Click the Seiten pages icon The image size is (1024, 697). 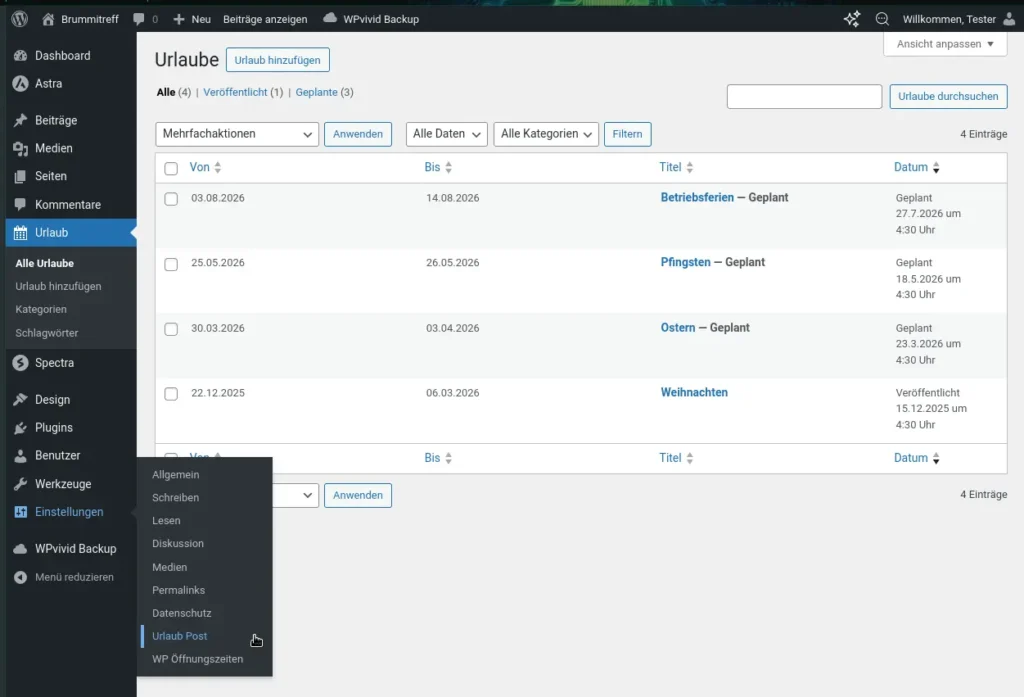pos(20,176)
